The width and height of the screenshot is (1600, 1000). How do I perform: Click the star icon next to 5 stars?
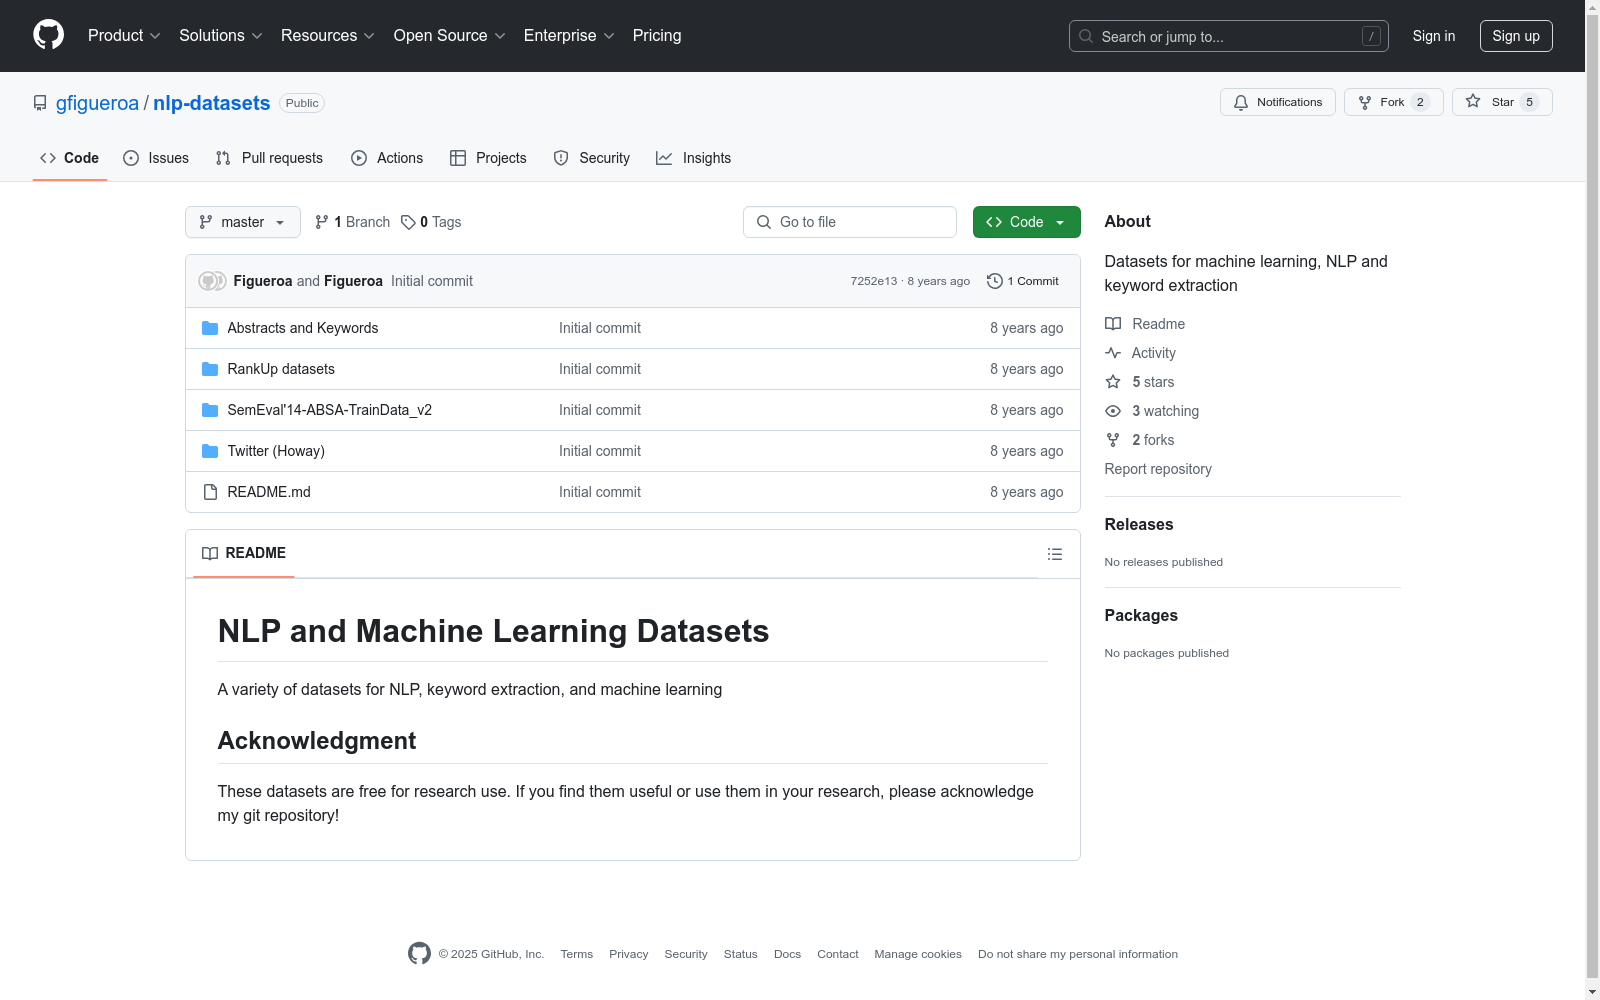1113,382
